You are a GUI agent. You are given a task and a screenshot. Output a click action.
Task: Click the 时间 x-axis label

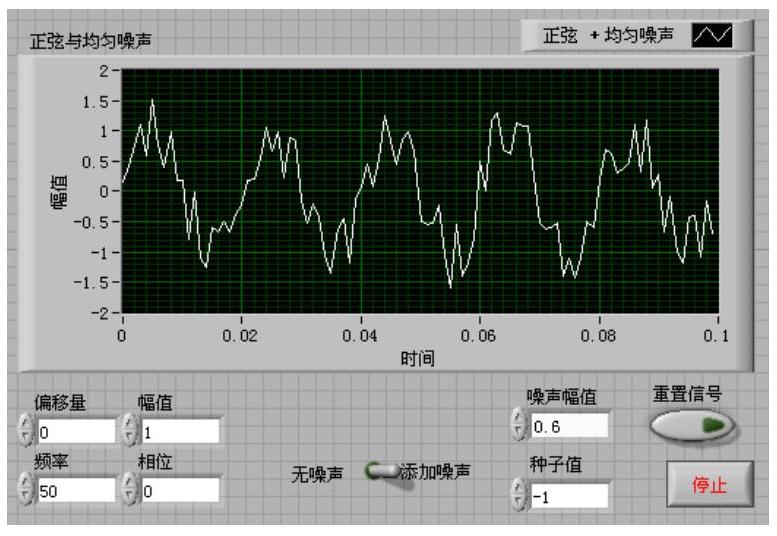[417, 358]
